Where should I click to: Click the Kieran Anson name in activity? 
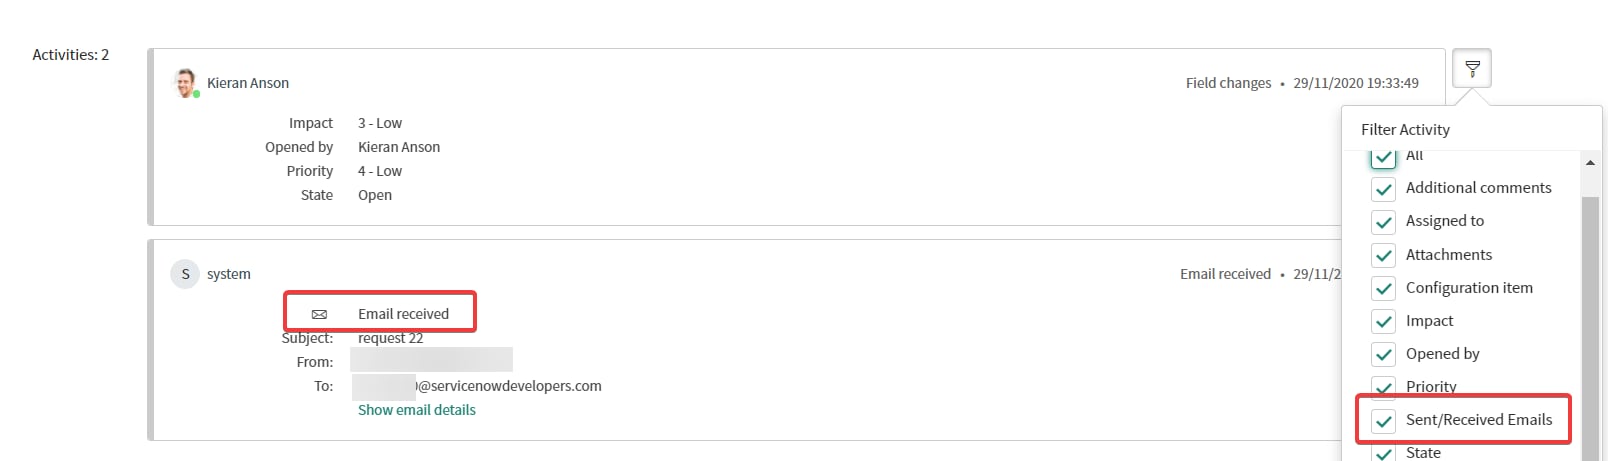pyautogui.click(x=248, y=83)
